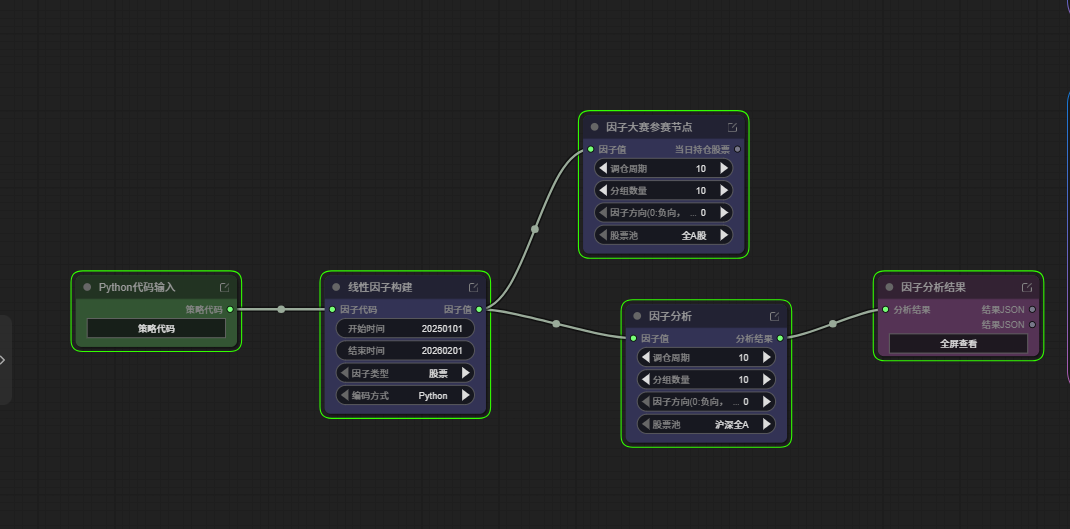Toggle collapse dot on 线性因子构建 node header
1070x529 pixels.
(x=336, y=287)
